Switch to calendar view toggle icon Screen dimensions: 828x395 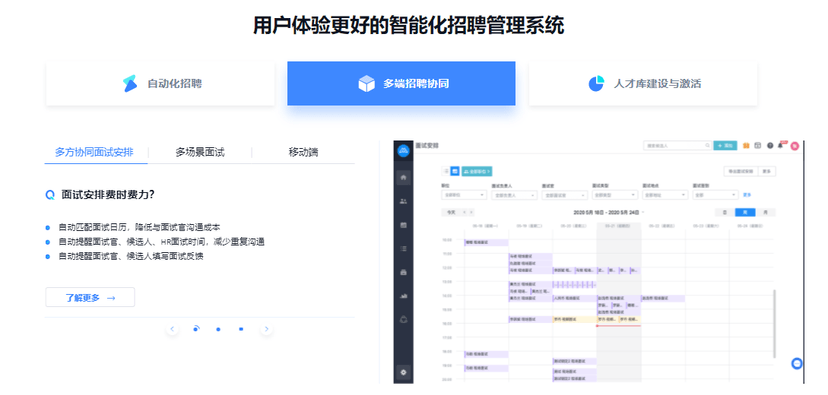[455, 171]
